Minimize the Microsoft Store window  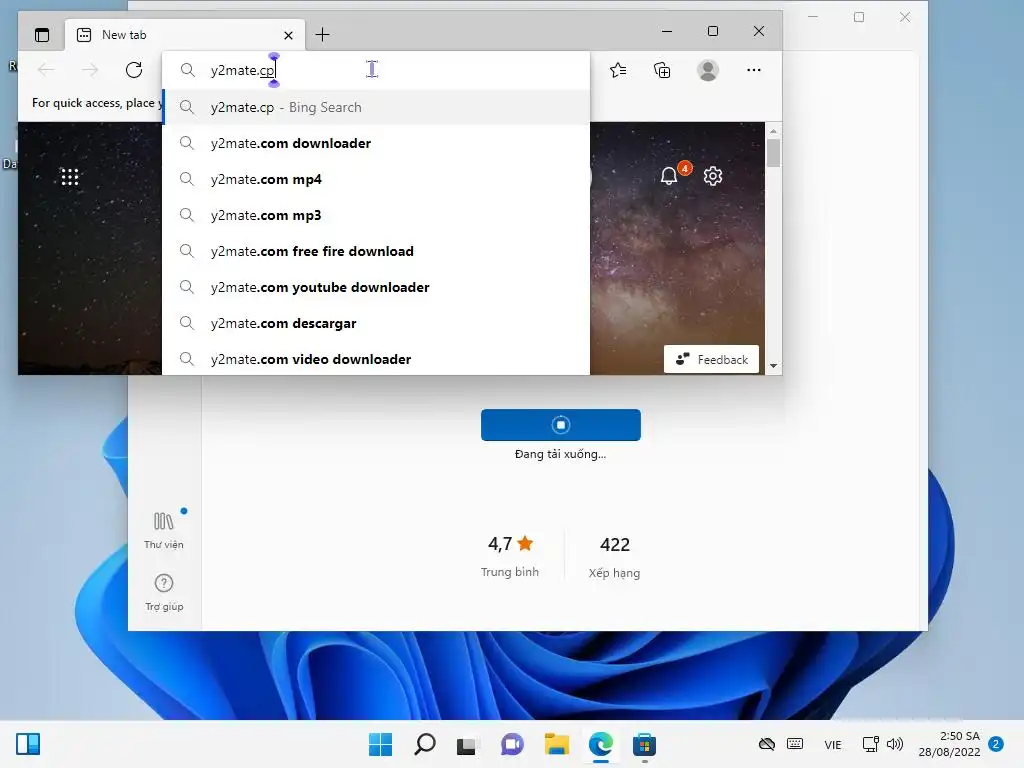pos(813,17)
